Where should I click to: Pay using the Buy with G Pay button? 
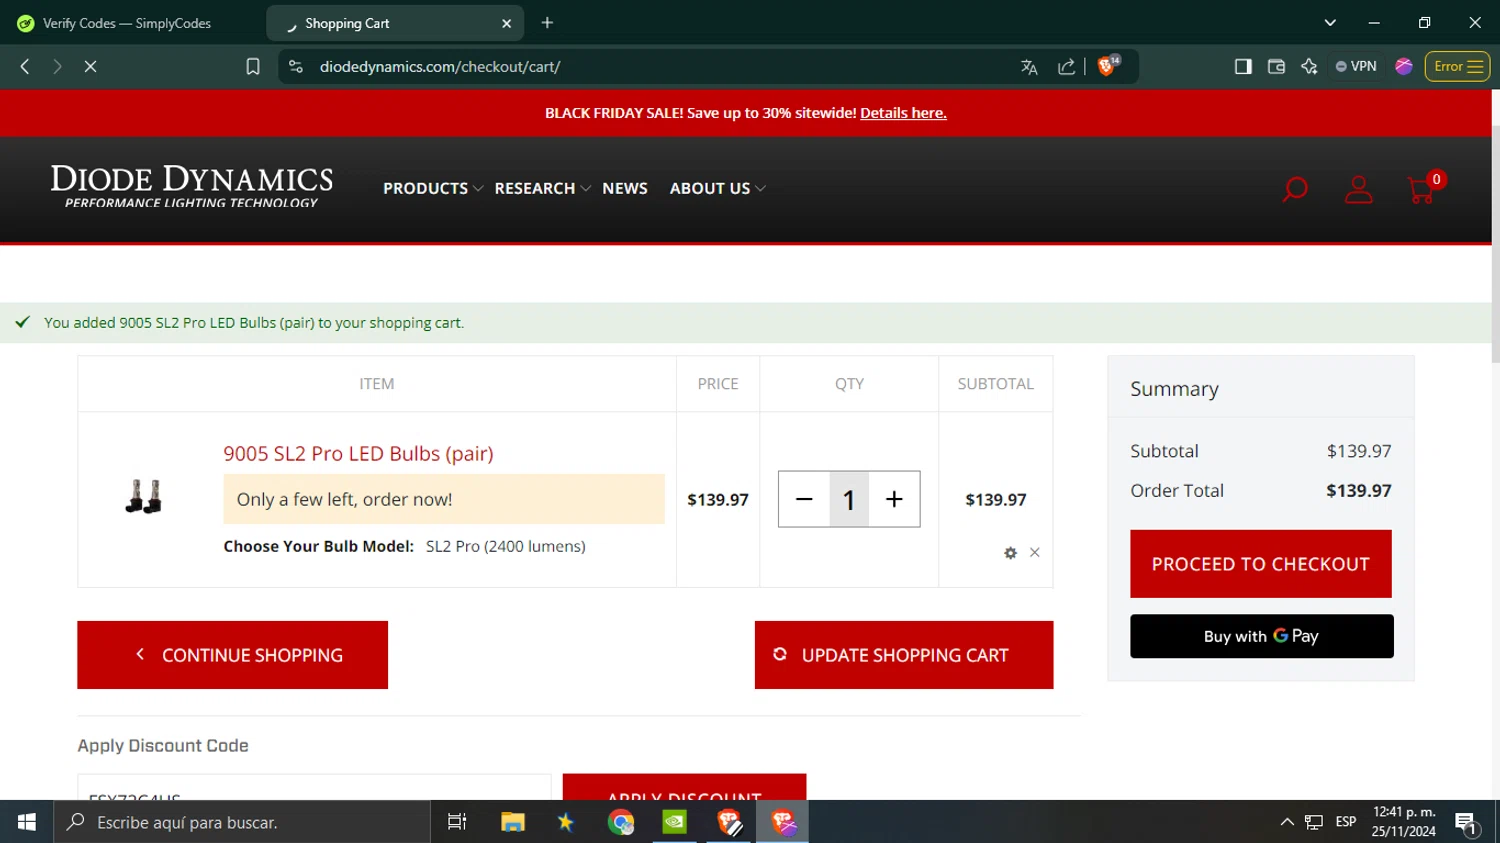click(1262, 636)
